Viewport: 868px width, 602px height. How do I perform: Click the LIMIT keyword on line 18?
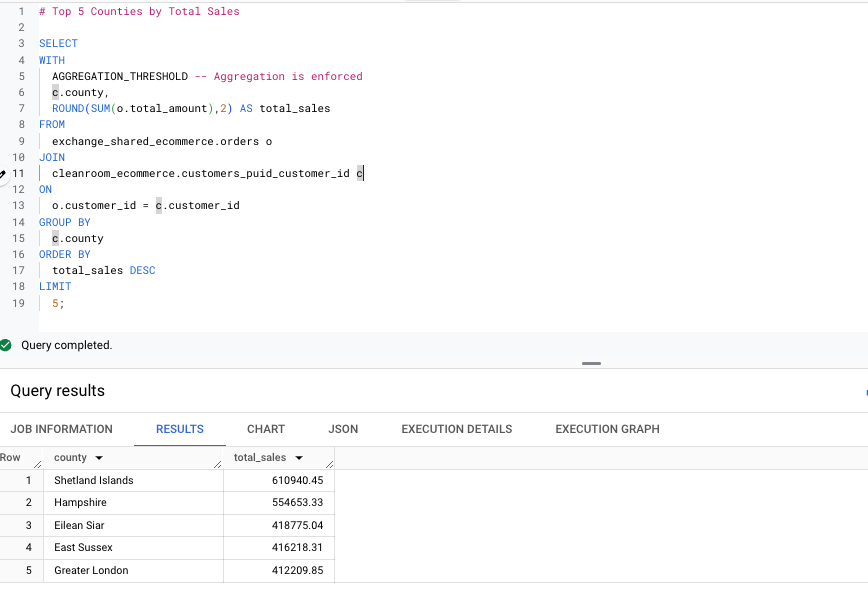pos(55,286)
